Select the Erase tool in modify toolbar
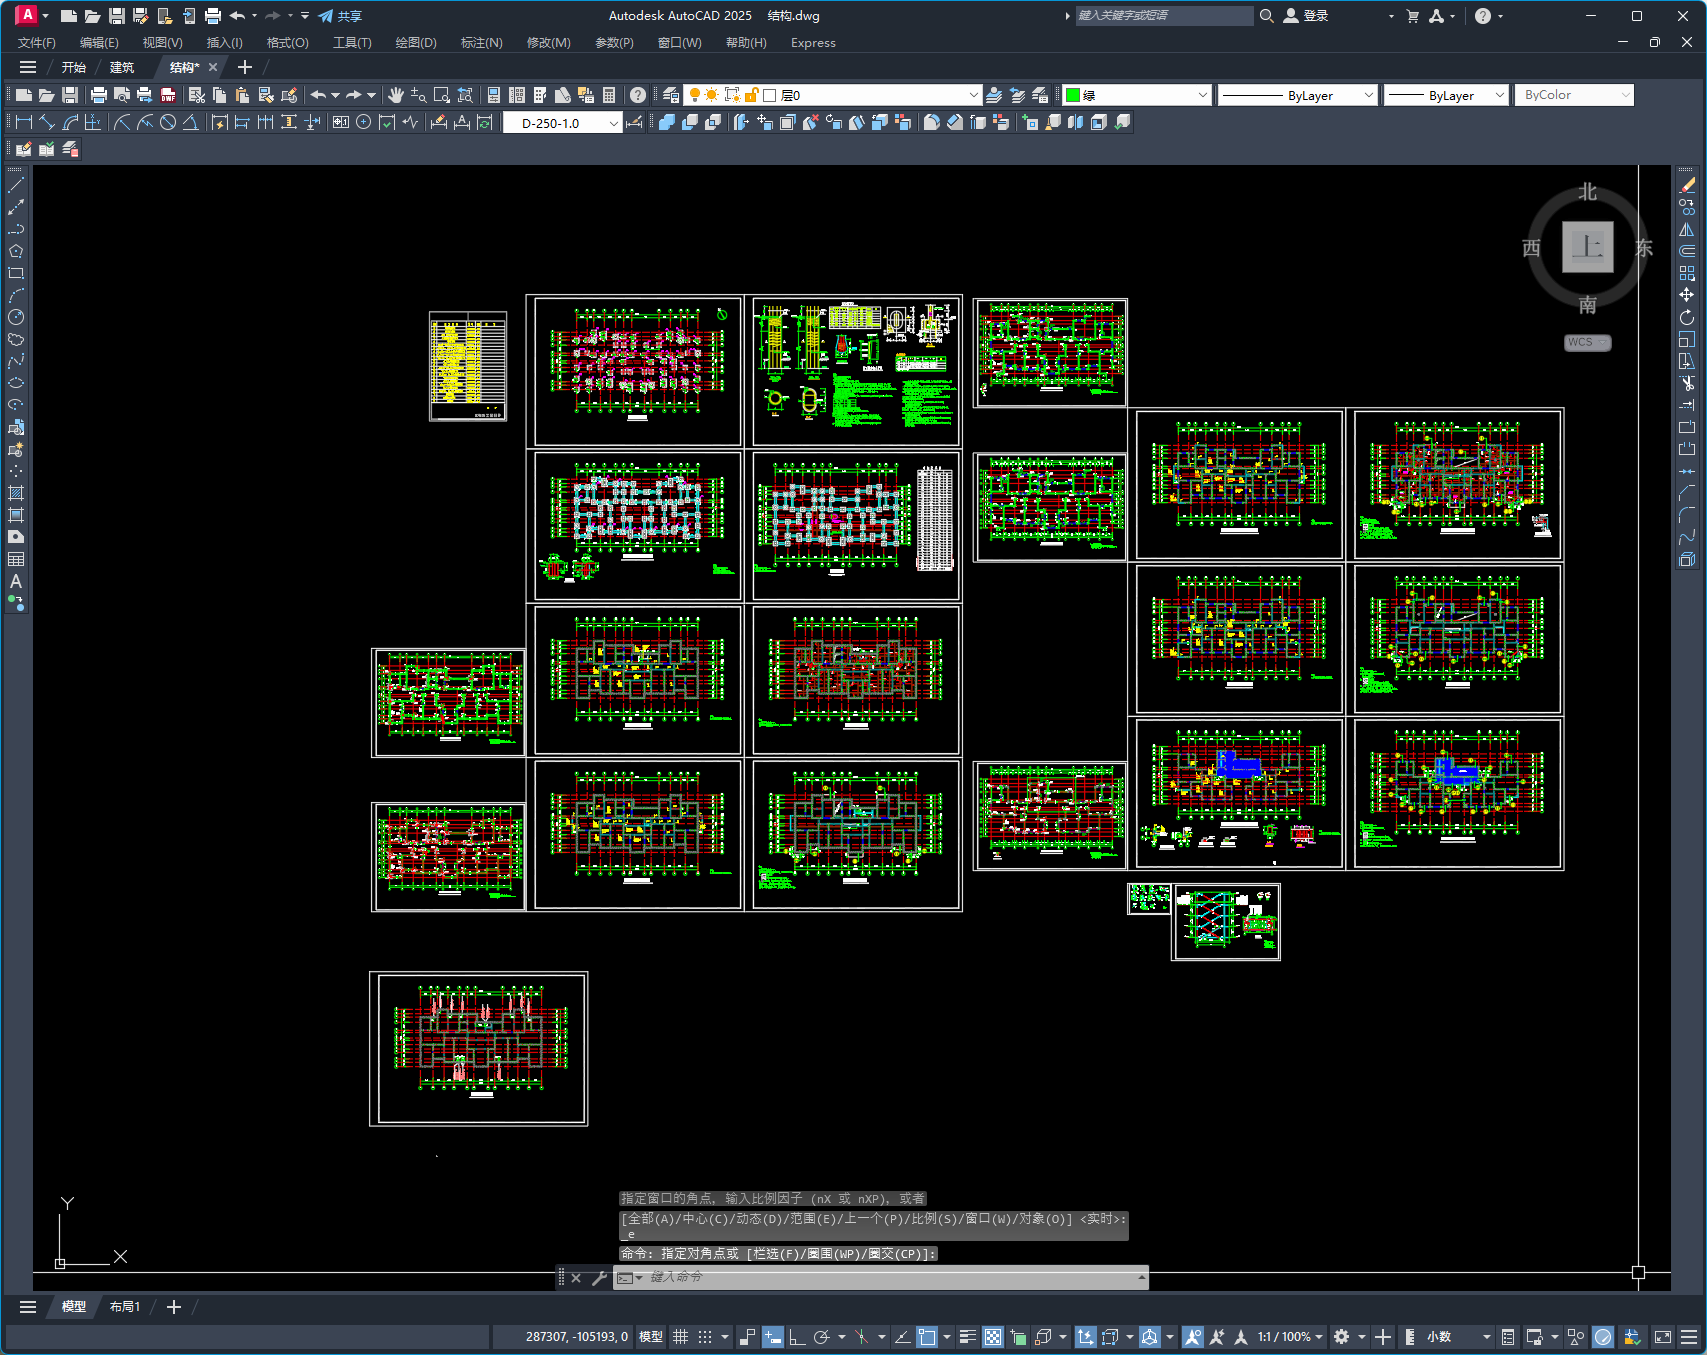Viewport: 1707px width, 1355px height. pyautogui.click(x=1687, y=185)
